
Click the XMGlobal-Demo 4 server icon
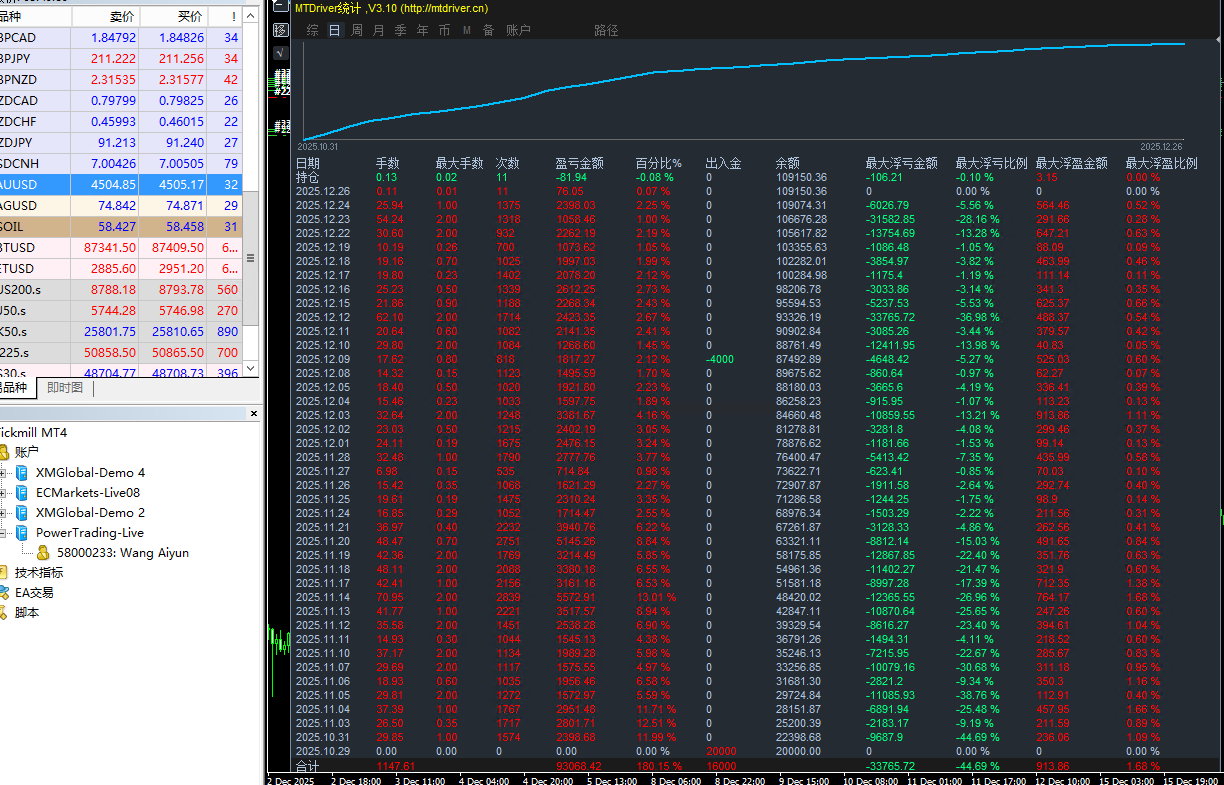[x=22, y=473]
